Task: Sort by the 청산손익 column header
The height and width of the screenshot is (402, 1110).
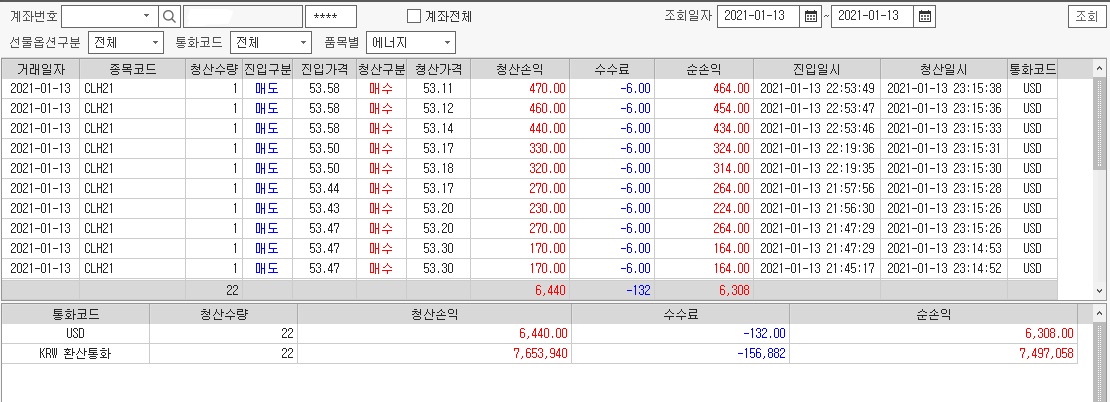Action: (520, 69)
